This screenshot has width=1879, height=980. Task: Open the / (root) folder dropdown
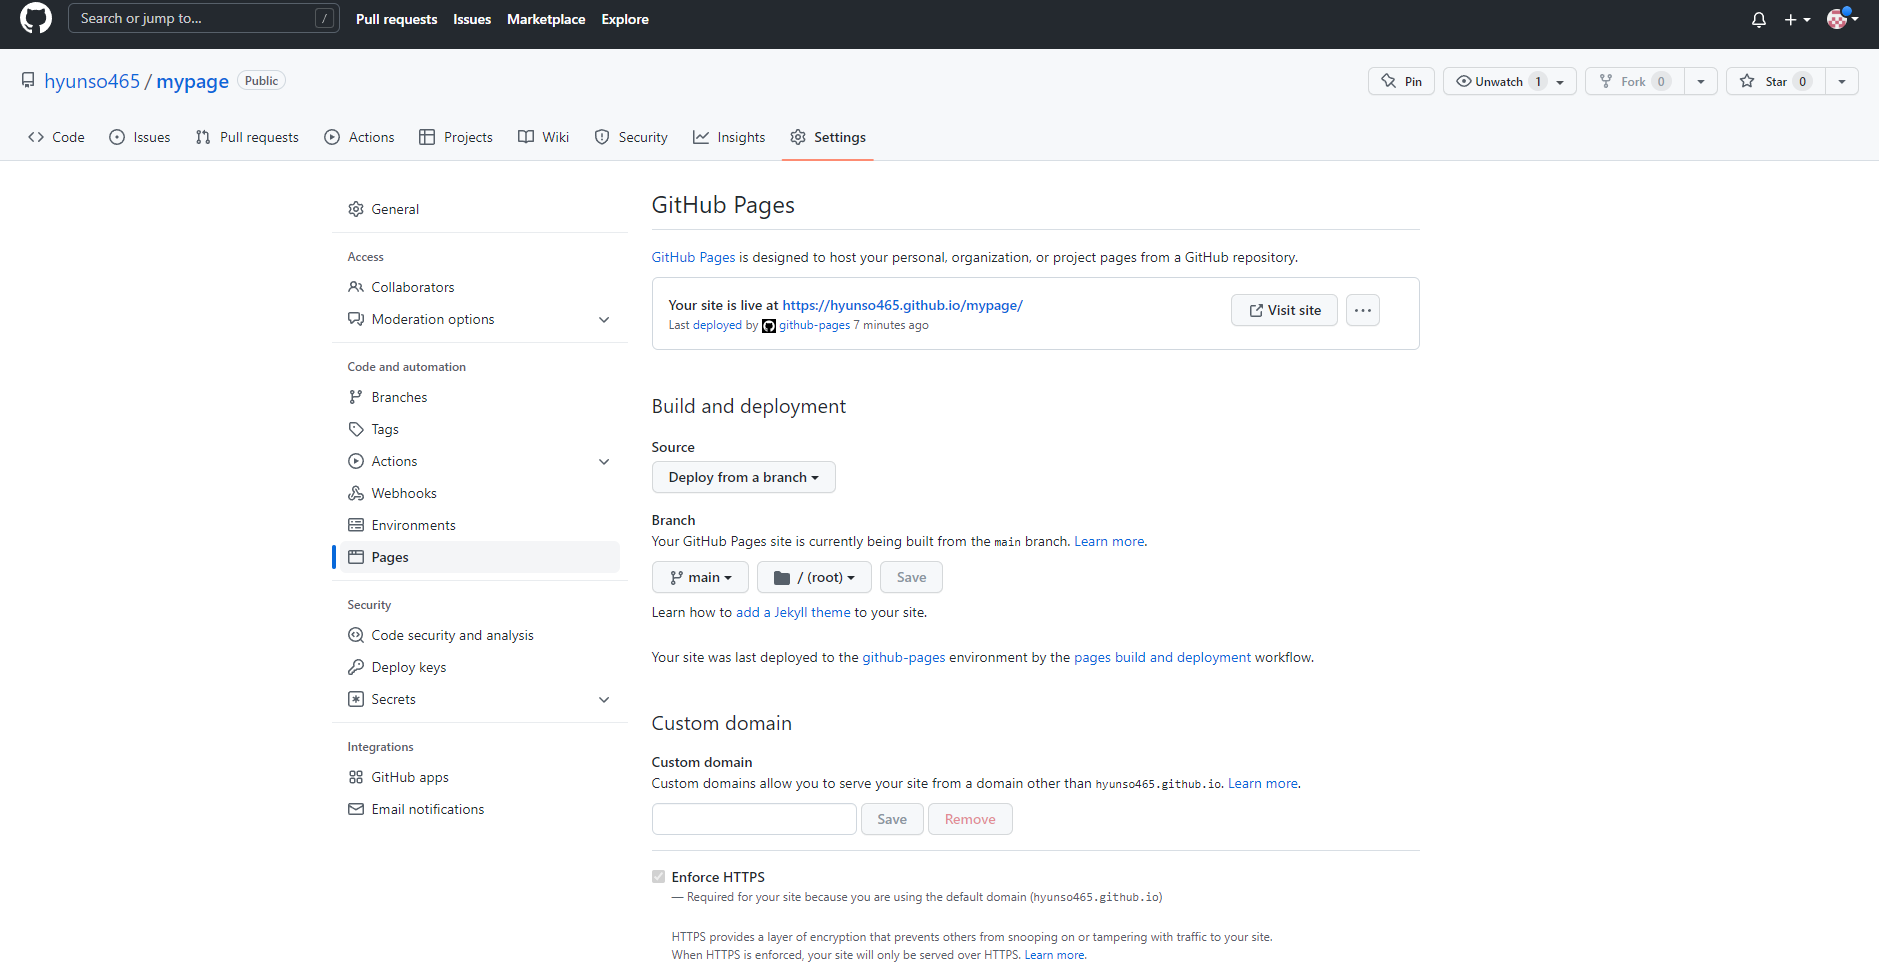pos(814,577)
